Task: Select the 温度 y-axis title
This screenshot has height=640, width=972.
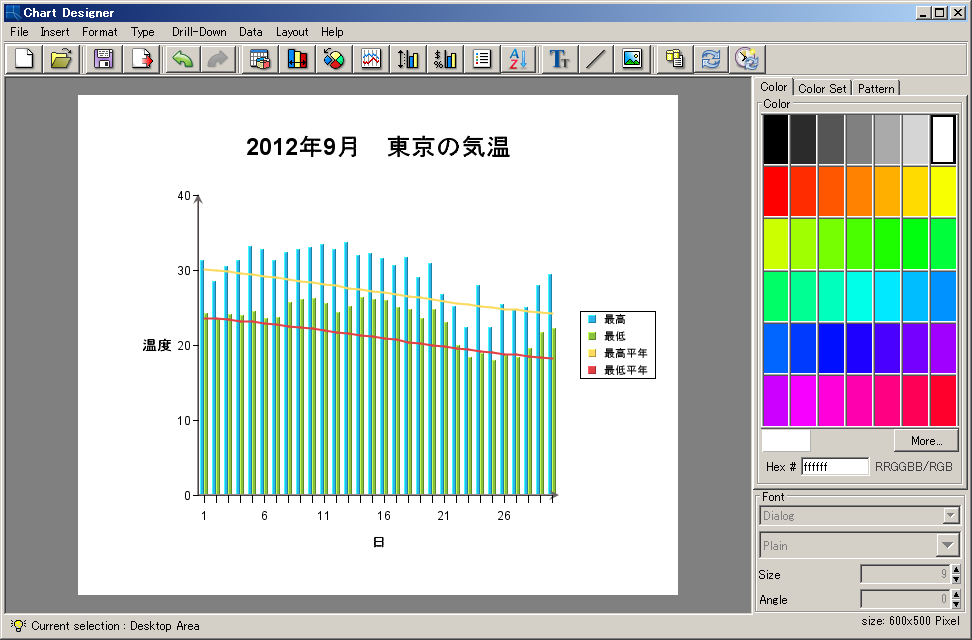Action: [x=157, y=345]
